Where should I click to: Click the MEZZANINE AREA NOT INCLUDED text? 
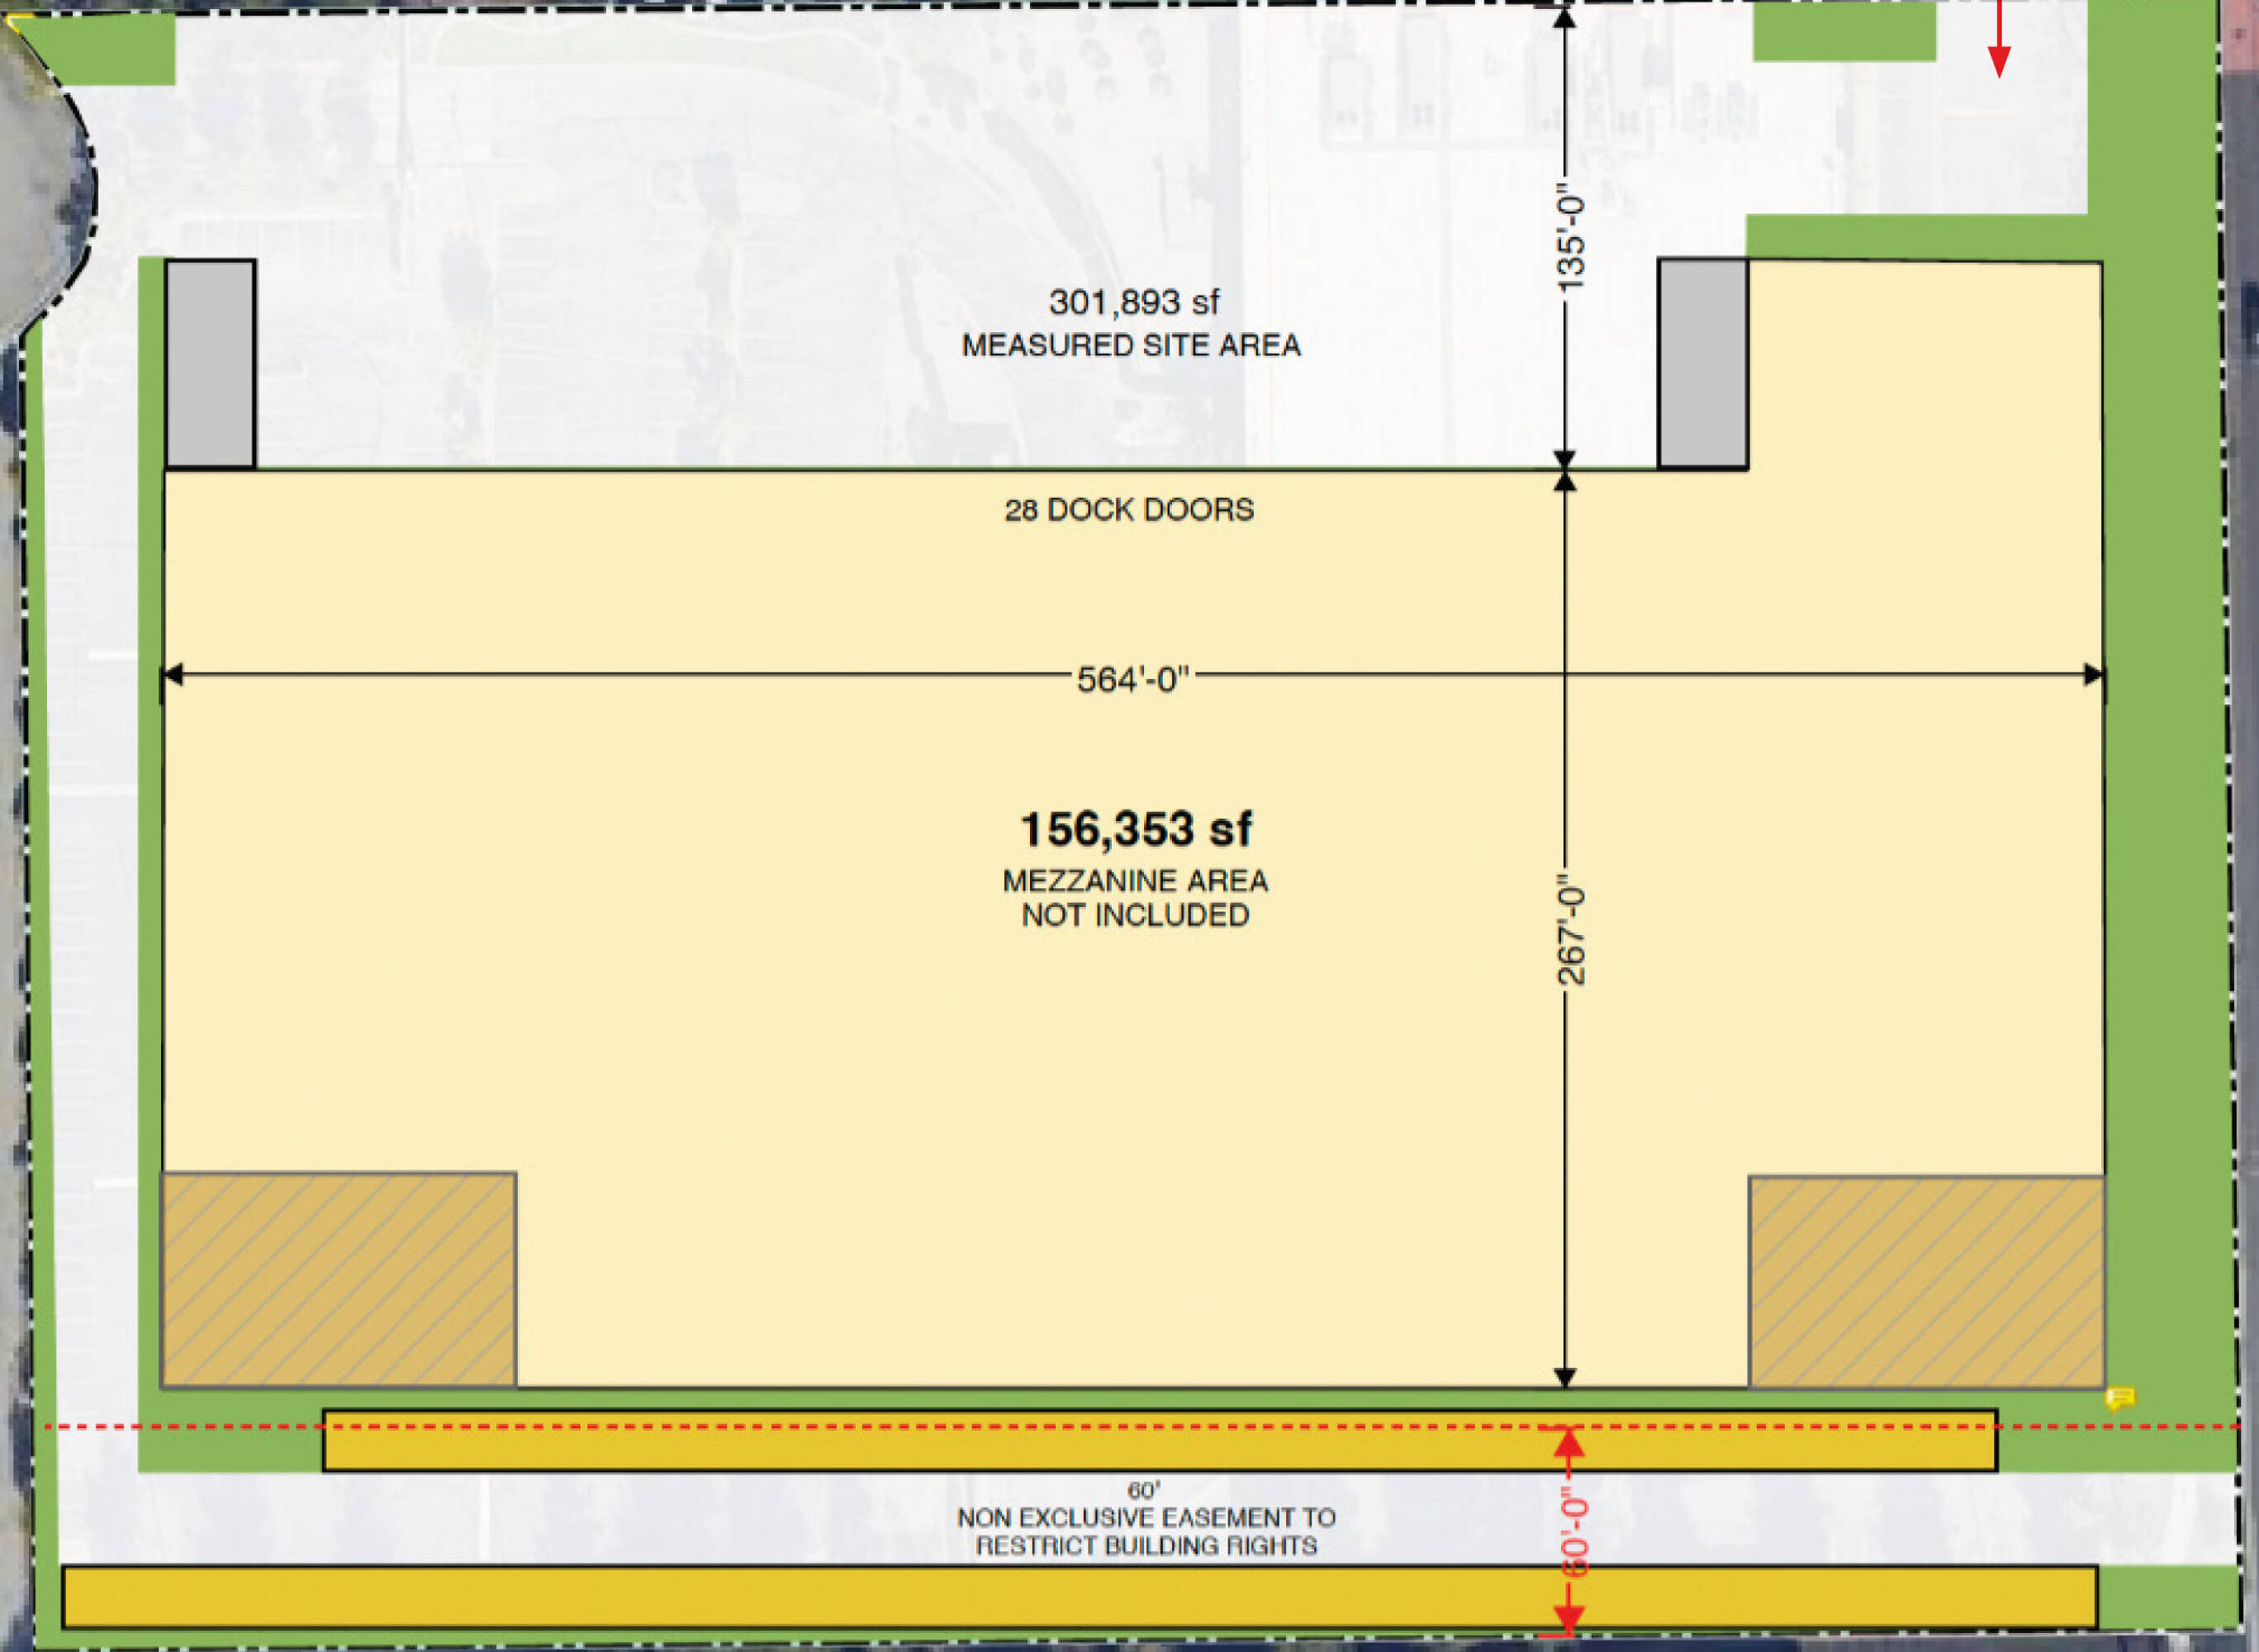[1135, 898]
